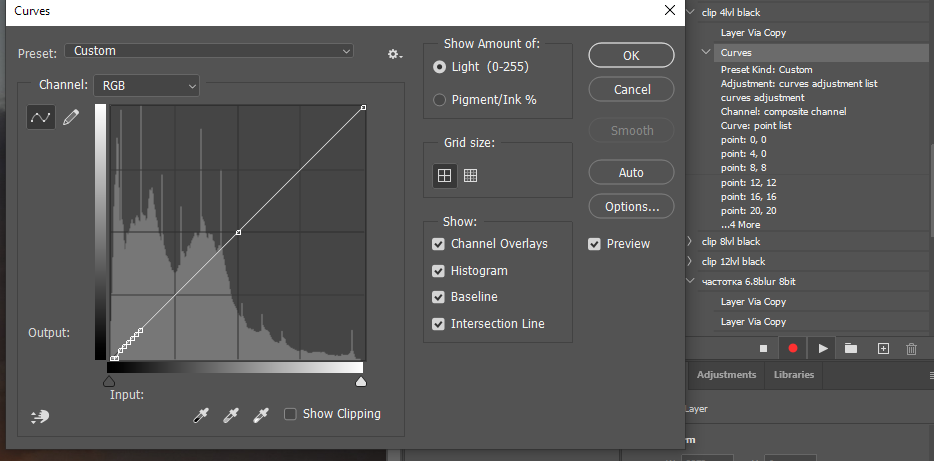Screen dimensions: 934x461
Task: Start recording the action
Action: [x=793, y=348]
